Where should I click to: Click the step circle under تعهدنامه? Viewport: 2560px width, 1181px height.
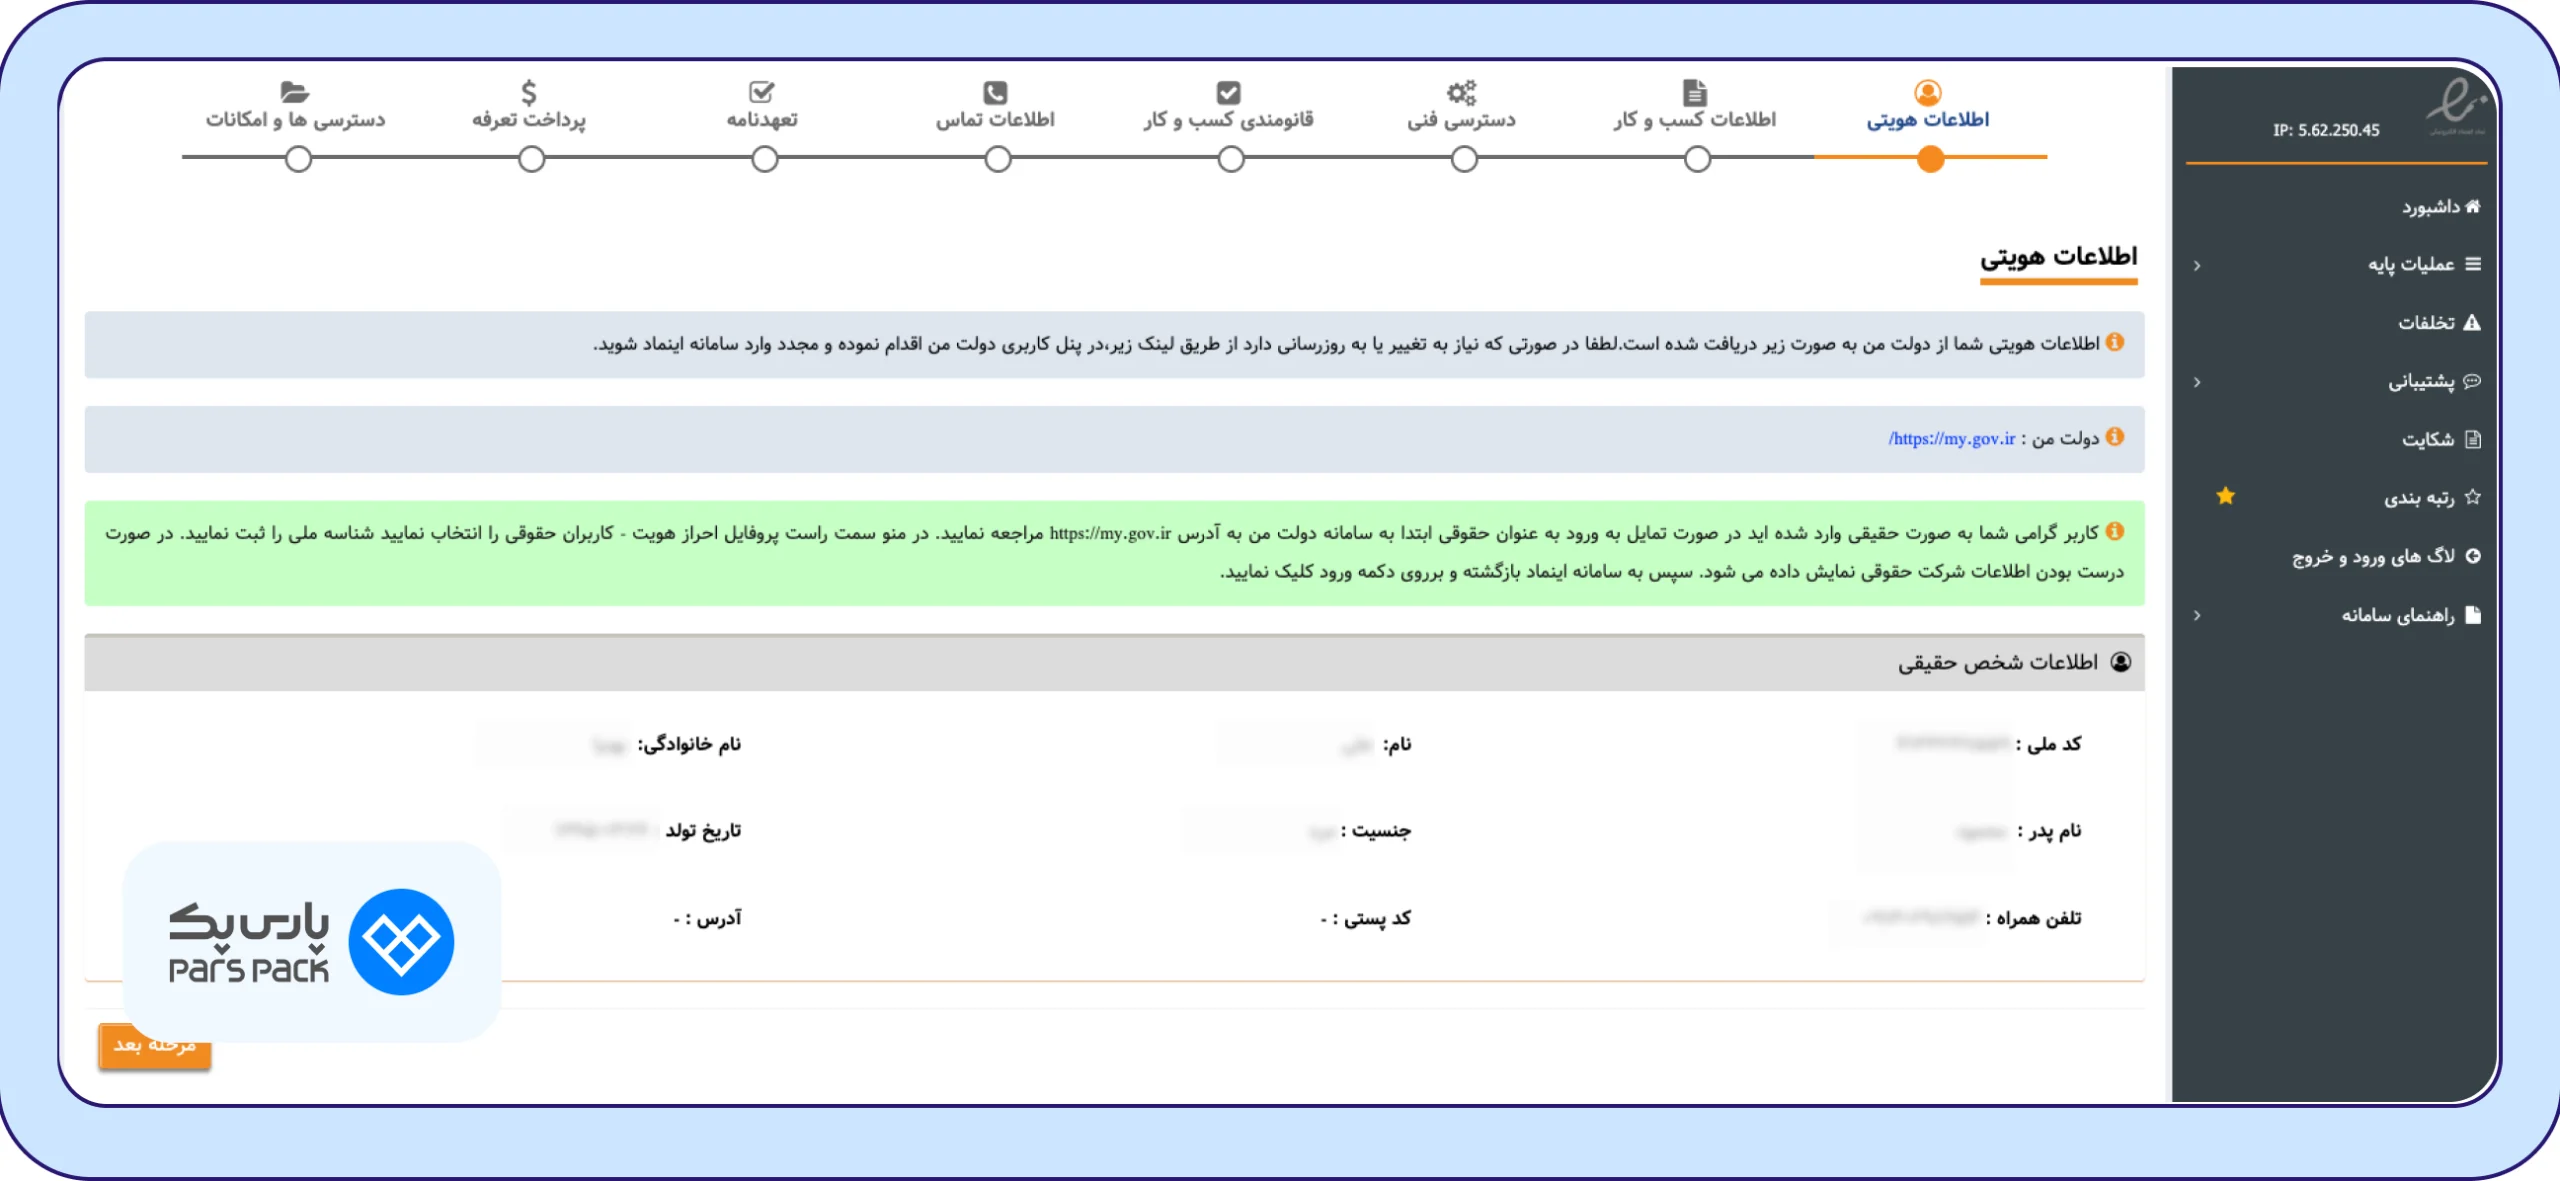[765, 159]
